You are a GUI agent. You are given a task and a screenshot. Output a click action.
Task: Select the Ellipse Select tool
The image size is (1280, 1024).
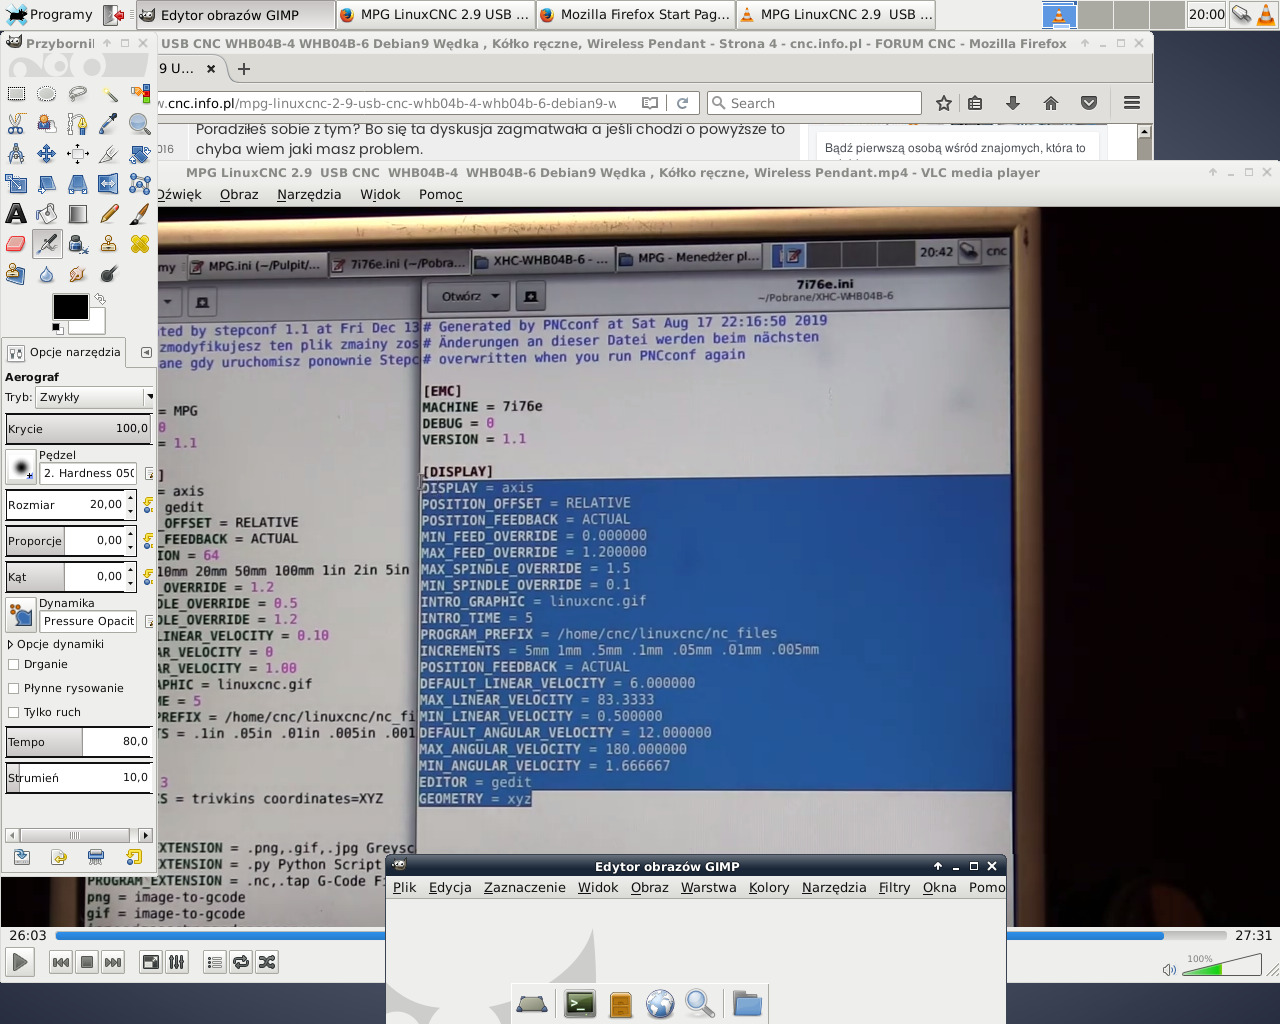(x=46, y=94)
